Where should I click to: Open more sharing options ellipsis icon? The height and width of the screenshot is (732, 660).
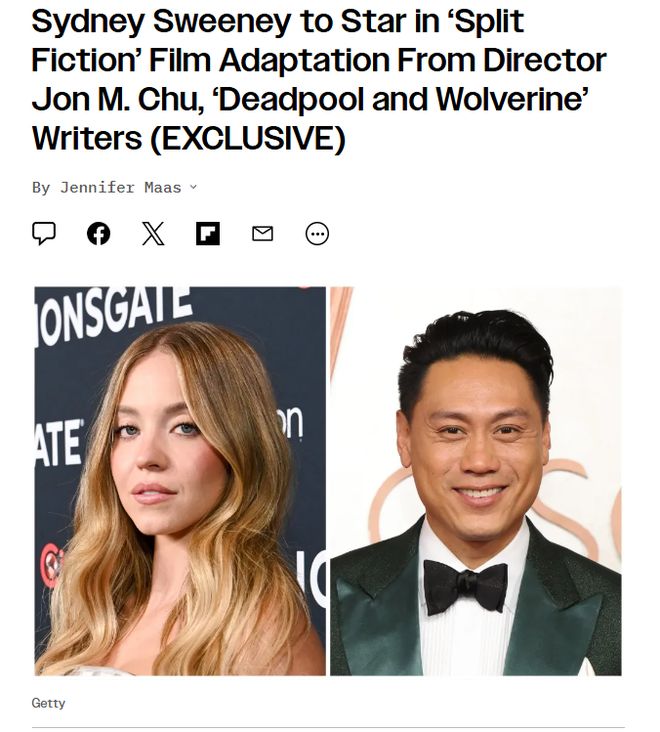click(317, 233)
